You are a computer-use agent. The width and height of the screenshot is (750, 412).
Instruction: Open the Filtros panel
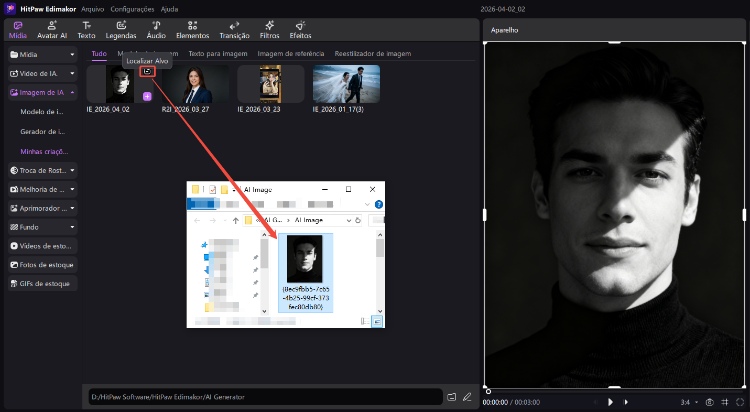[x=269, y=29]
